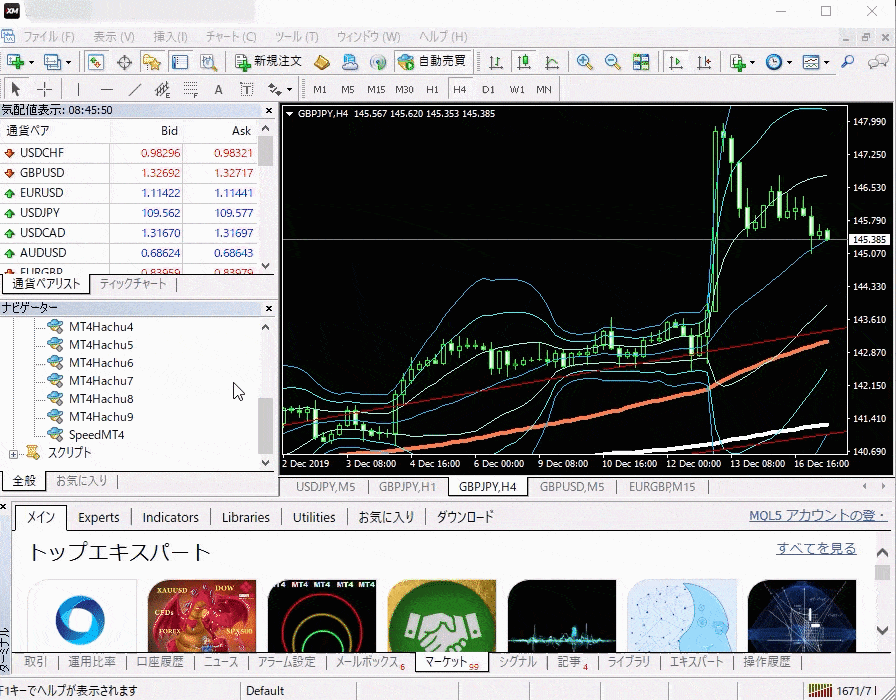Select the trendline drawing tool
This screenshot has height=700, width=896.
[134, 89]
